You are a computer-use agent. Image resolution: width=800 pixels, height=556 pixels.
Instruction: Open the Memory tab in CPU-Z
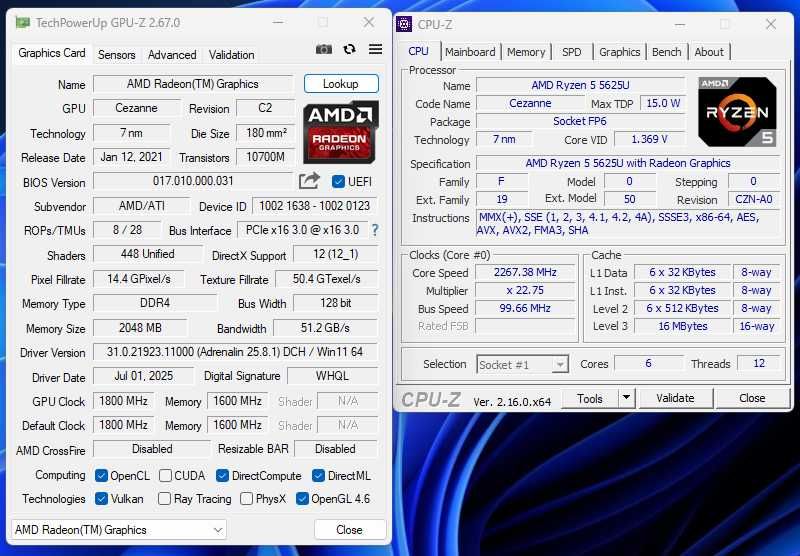pos(526,52)
